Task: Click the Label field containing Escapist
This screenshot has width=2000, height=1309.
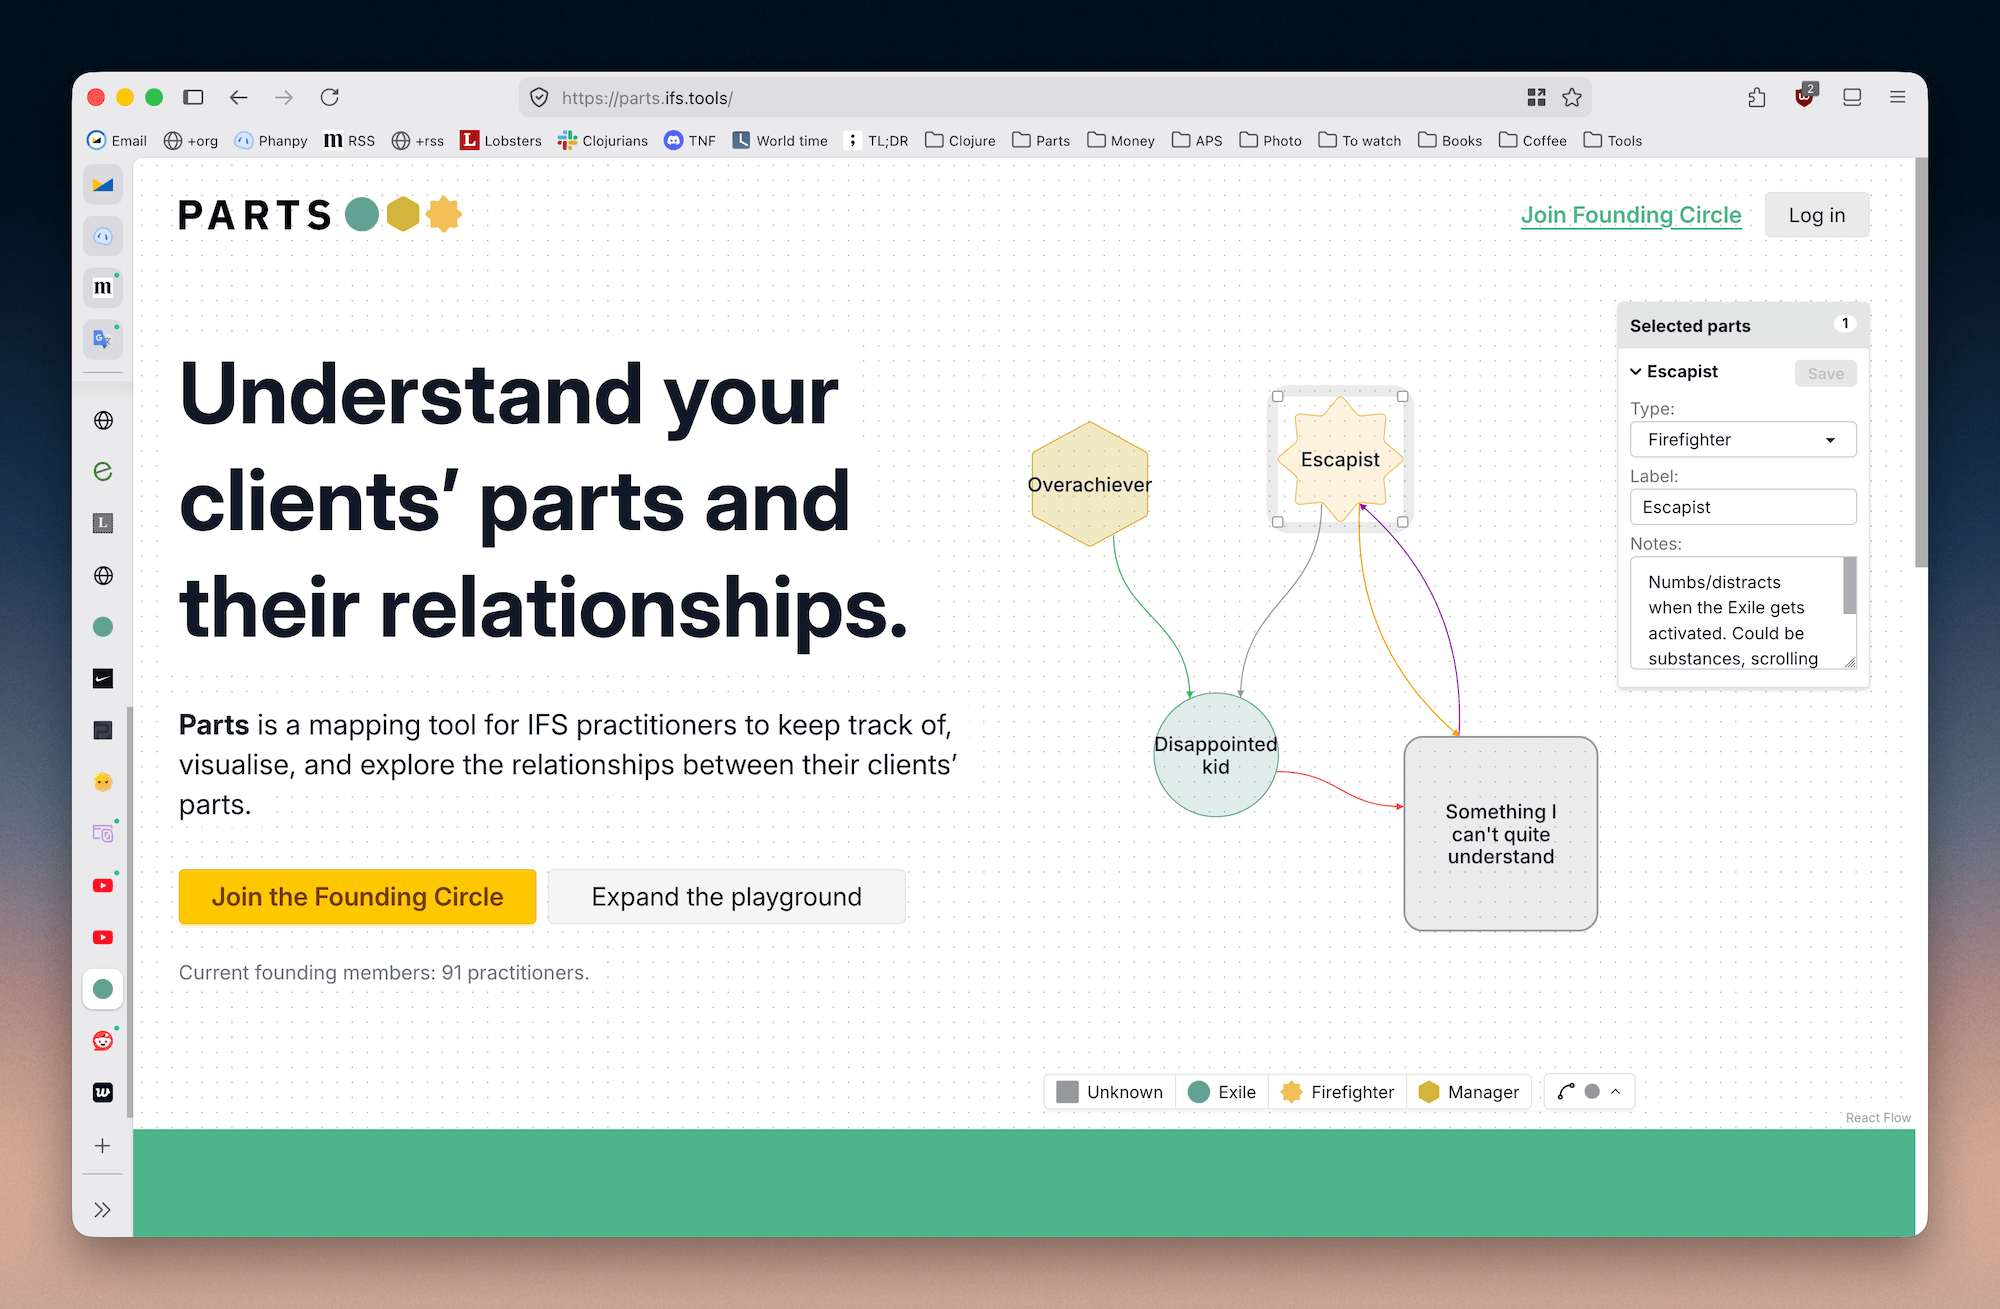Action: pos(1743,507)
